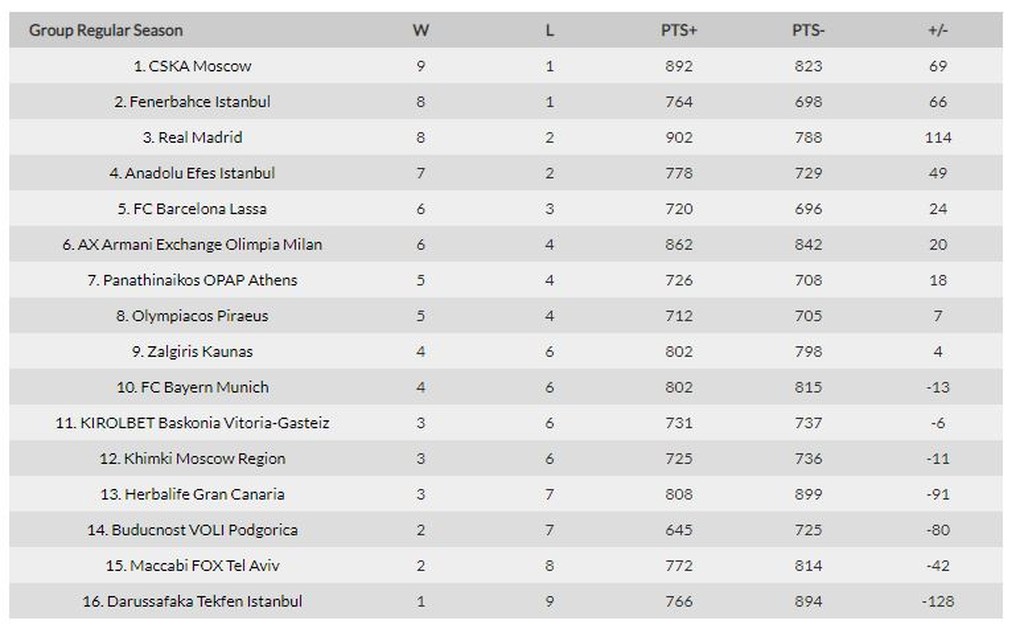Click the +/- column header
Image resolution: width=1024 pixels, height=641 pixels.
tap(938, 30)
